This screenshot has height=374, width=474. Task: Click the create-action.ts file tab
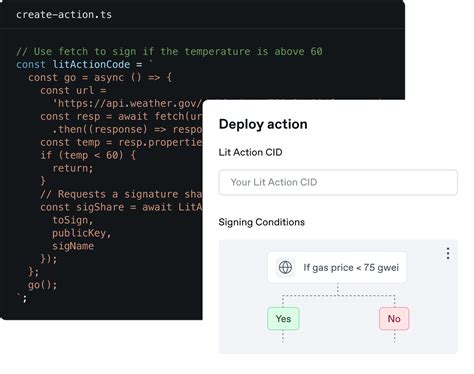point(64,15)
